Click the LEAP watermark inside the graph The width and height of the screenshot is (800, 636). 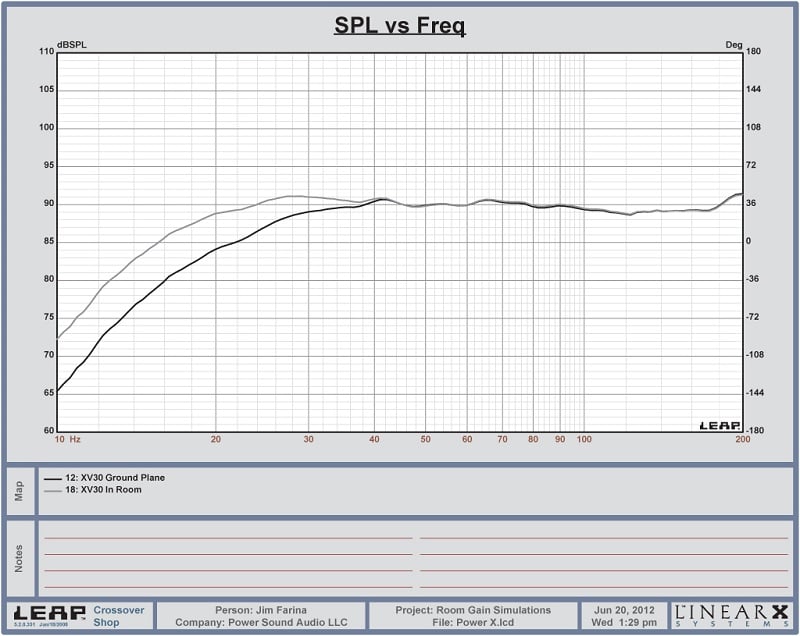pyautogui.click(x=719, y=425)
